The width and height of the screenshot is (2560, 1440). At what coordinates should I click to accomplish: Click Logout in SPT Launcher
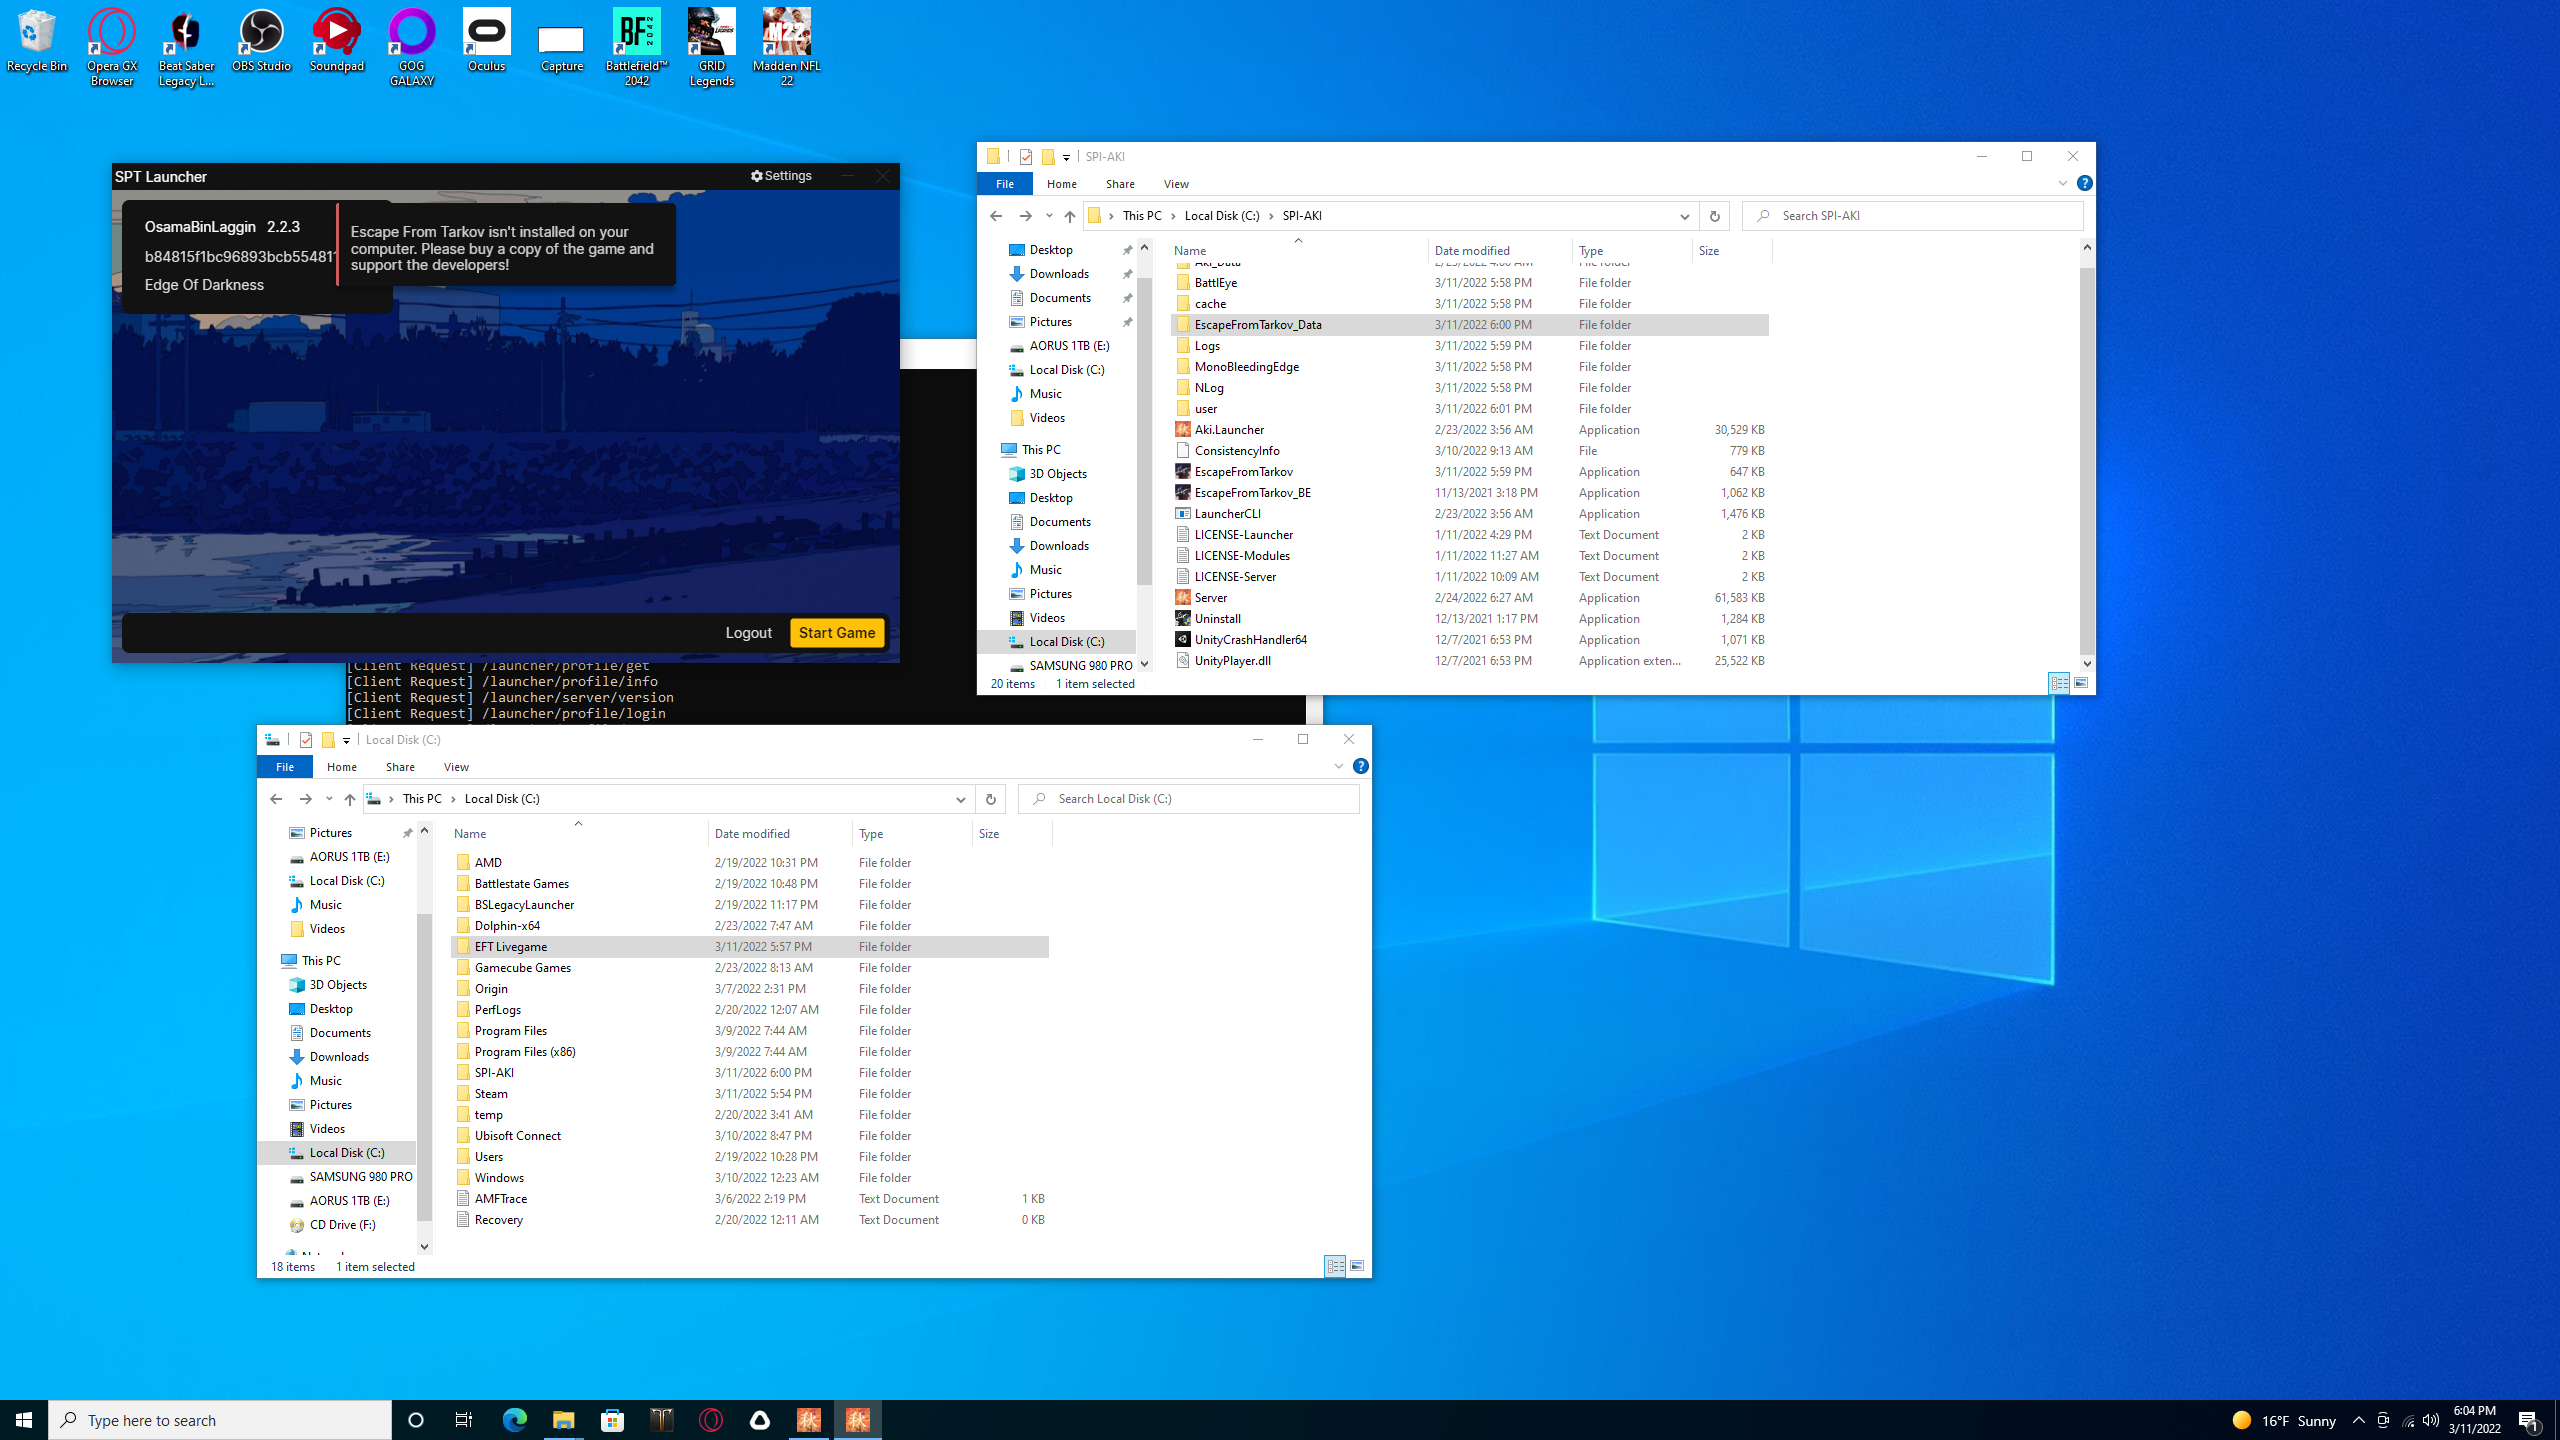(748, 633)
